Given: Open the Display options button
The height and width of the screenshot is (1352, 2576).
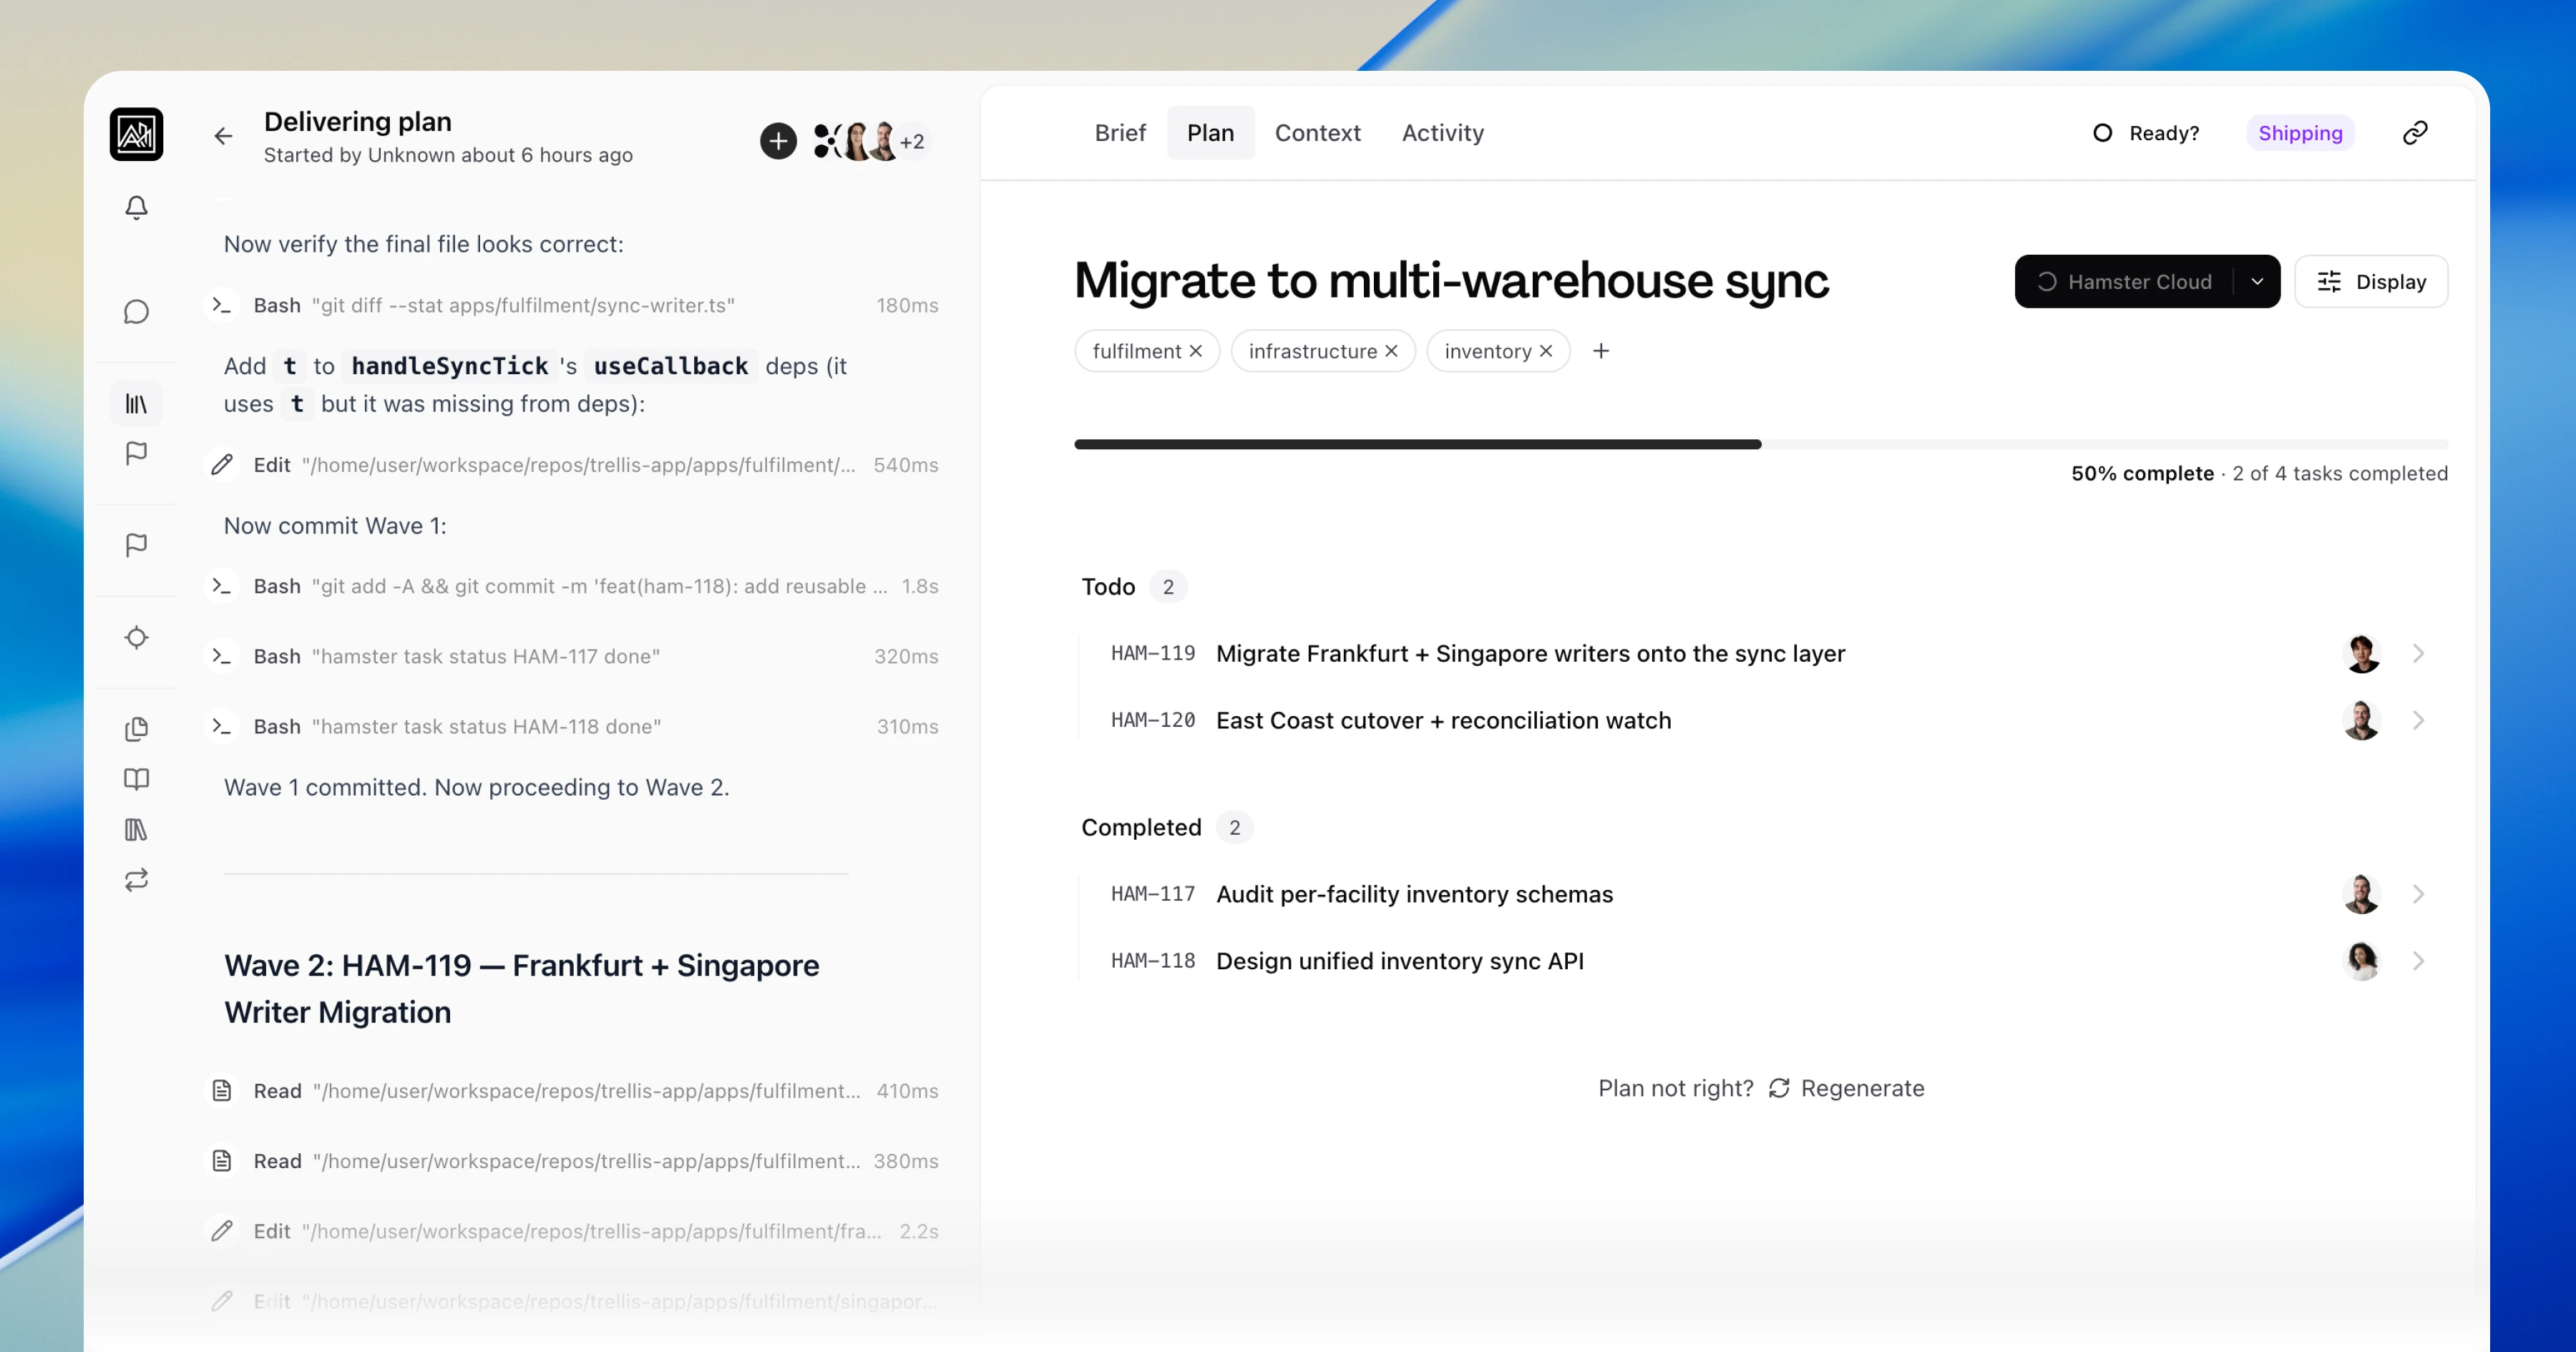Looking at the screenshot, I should [x=2371, y=282].
